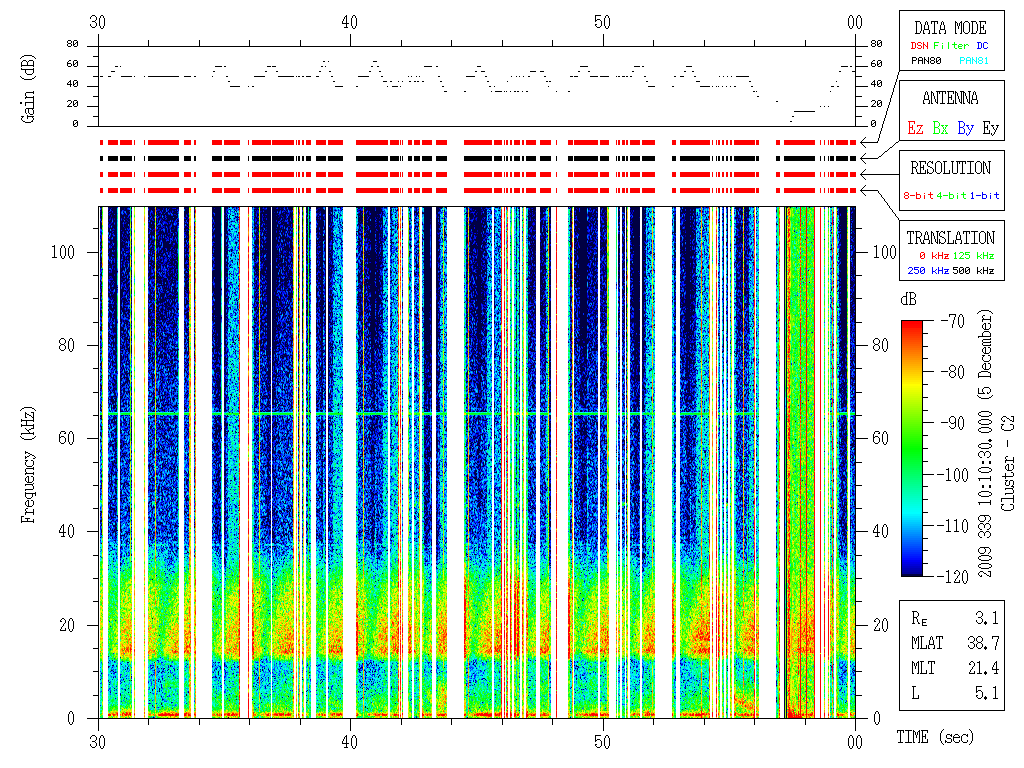Image resolution: width=1024 pixels, height=768 pixels.
Task: Select the PAN81 data mode label
Action: coord(974,61)
